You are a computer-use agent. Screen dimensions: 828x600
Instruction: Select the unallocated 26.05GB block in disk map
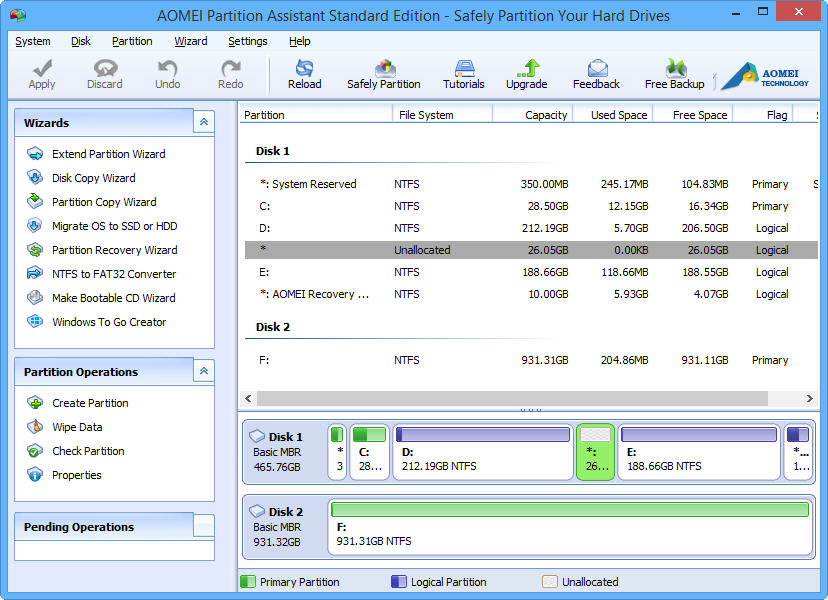[x=594, y=452]
